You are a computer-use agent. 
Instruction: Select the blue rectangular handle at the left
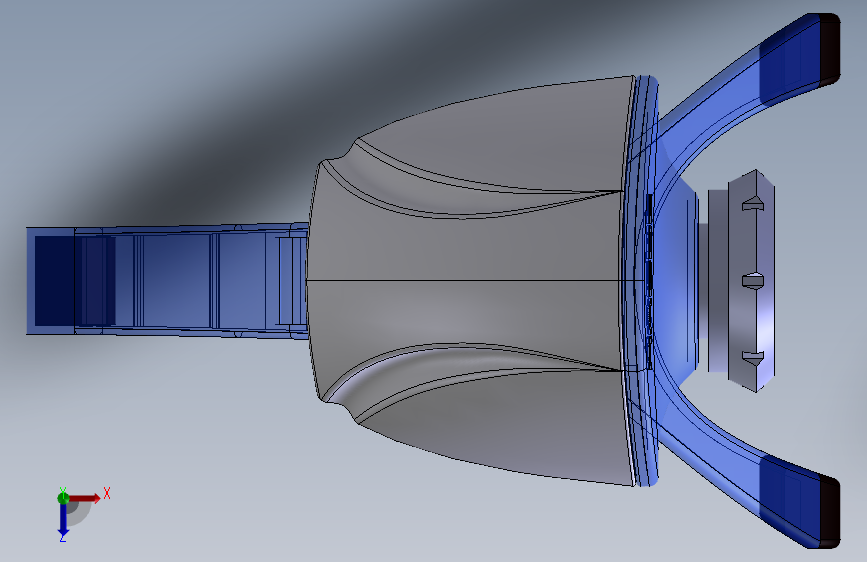[x=167, y=280]
